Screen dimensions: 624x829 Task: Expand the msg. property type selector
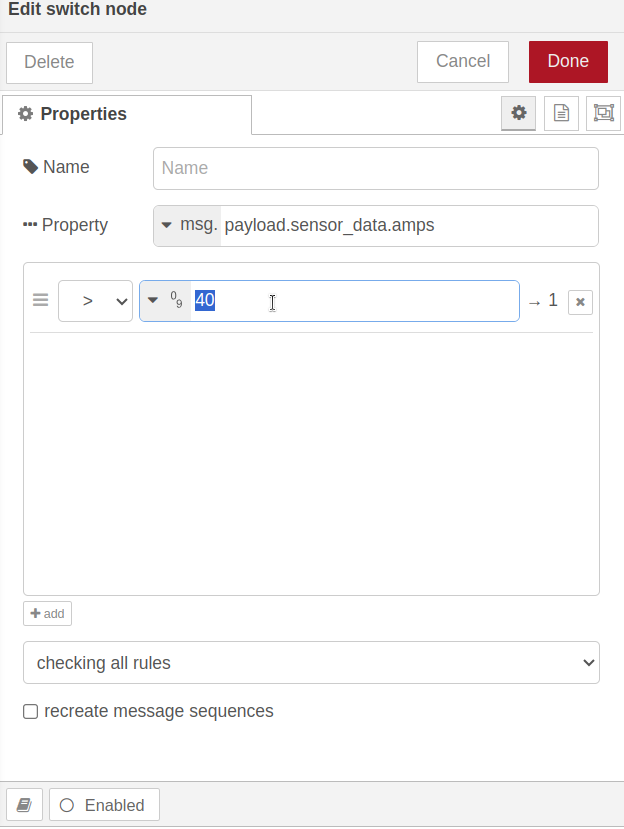click(x=187, y=226)
